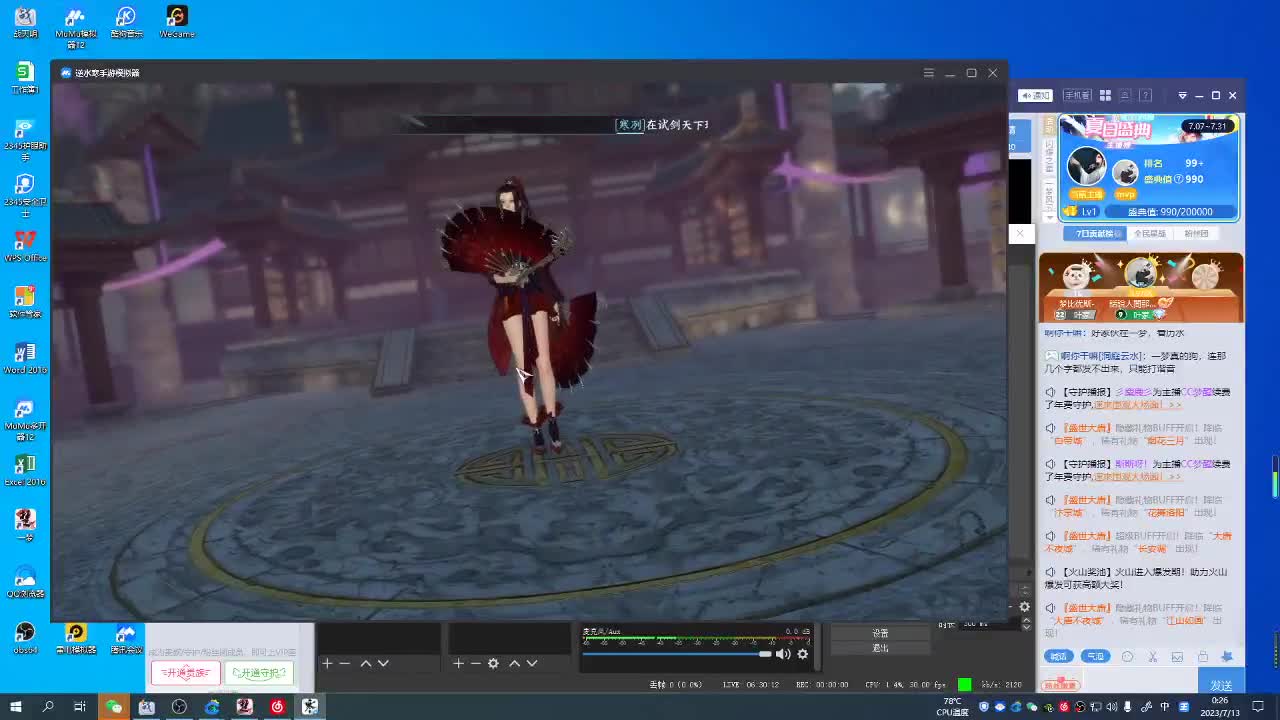Add a new OBS scene with plus
Screen dimensions: 1280x720
click(326, 663)
